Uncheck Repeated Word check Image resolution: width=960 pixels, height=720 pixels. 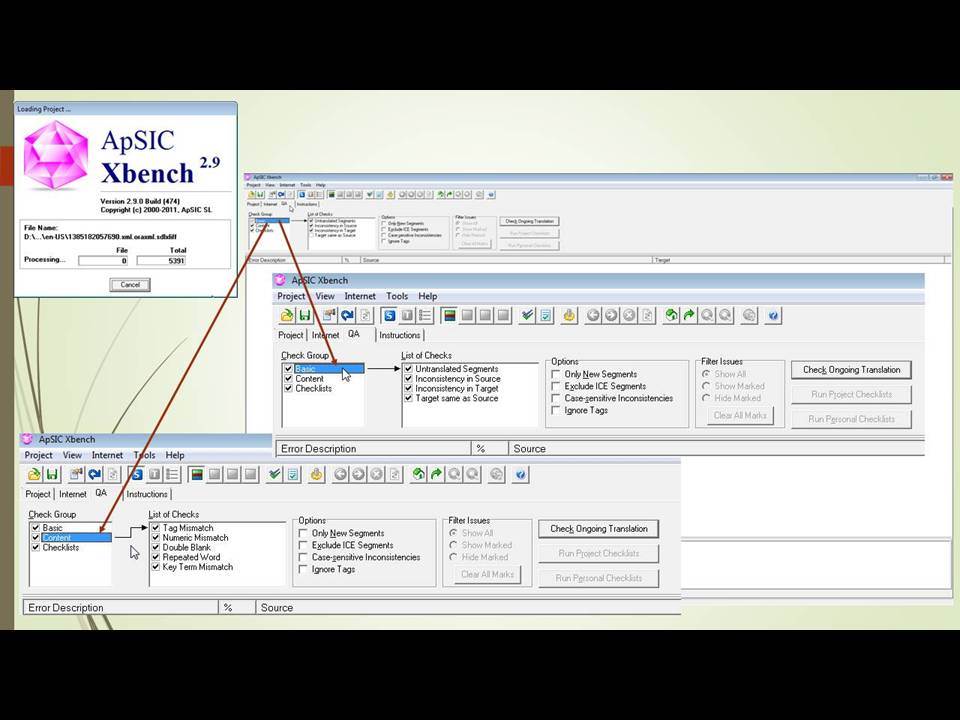coord(156,557)
